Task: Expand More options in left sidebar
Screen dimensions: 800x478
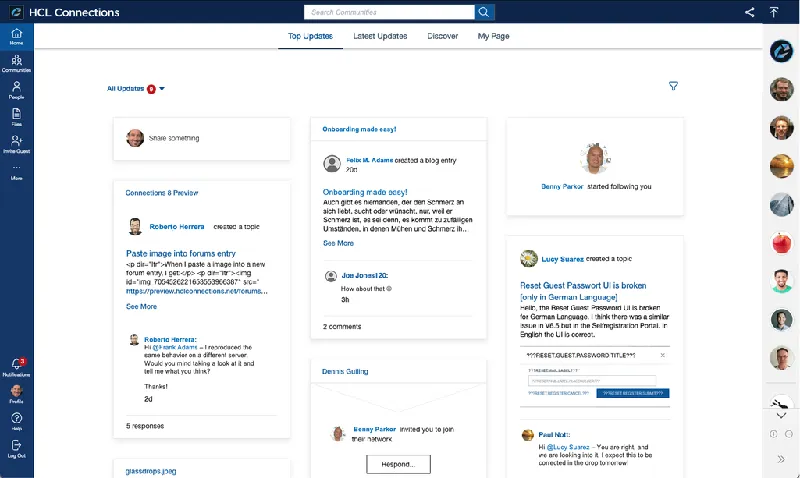Action: point(16,170)
